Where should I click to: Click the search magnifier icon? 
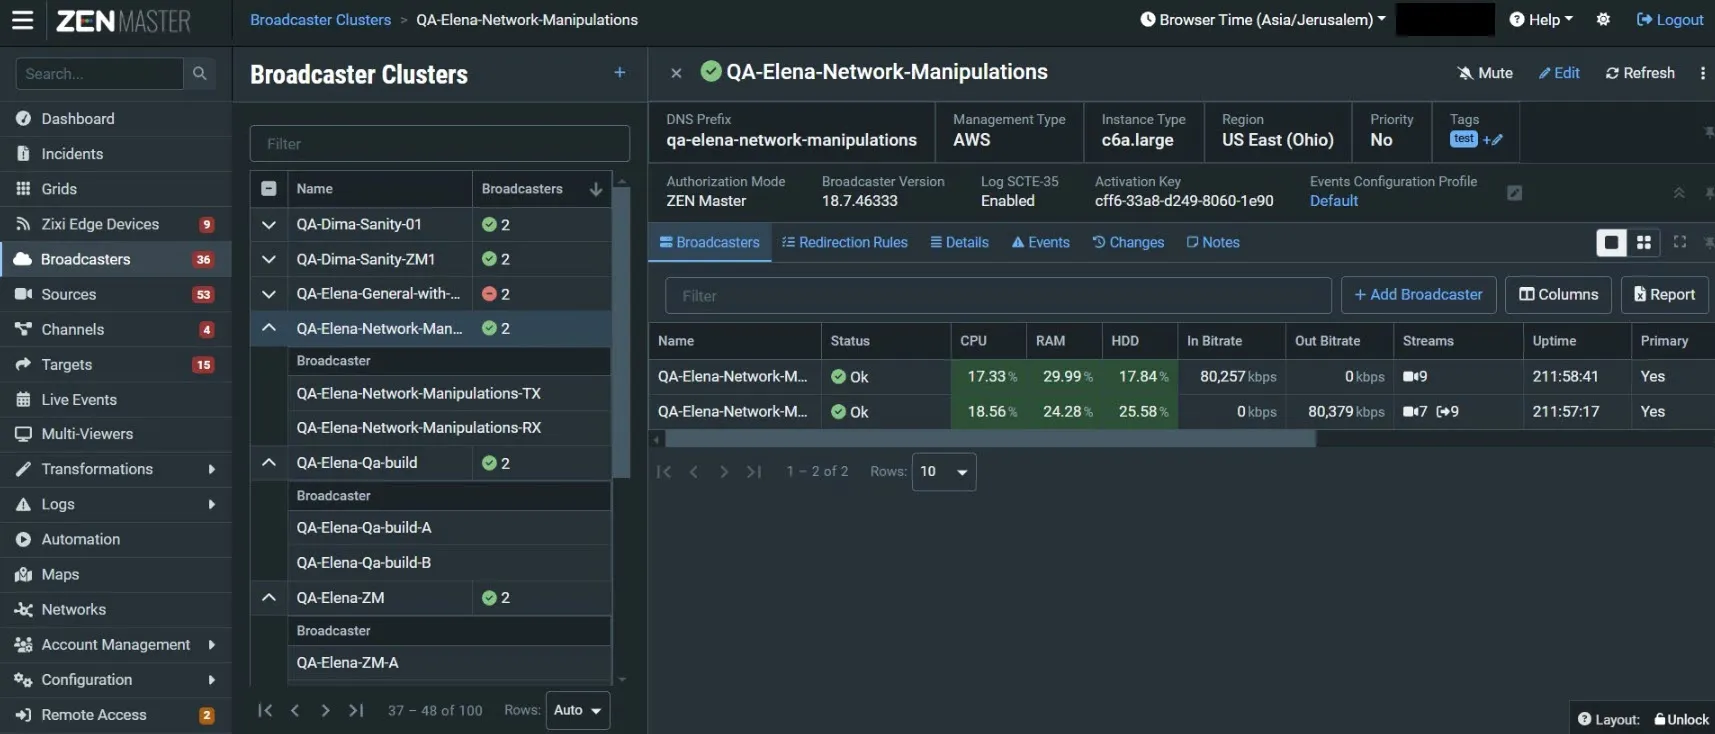(x=200, y=73)
